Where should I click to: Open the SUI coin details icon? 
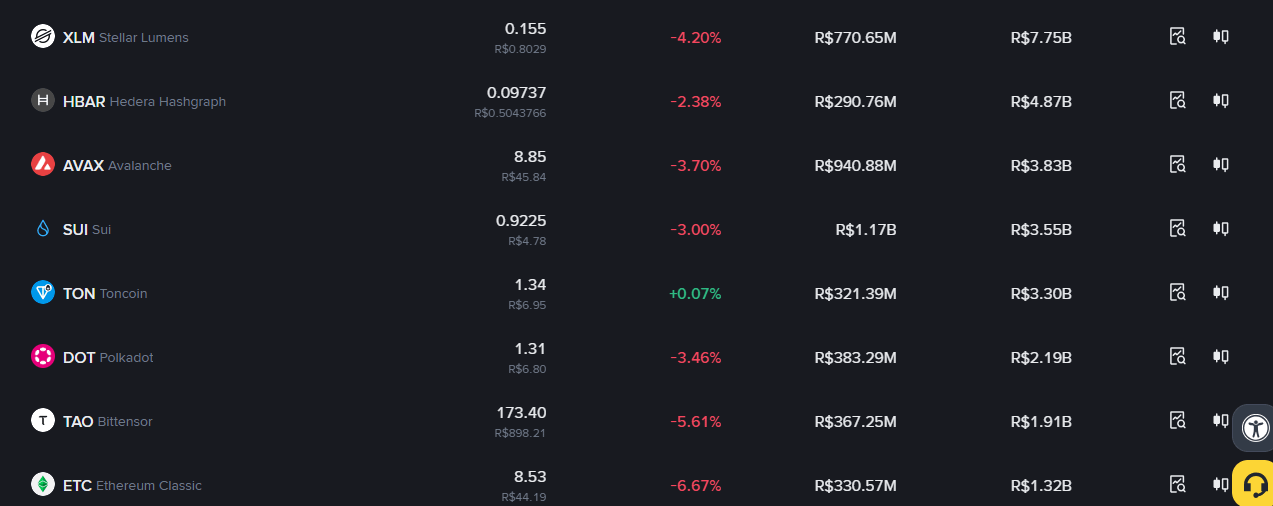click(x=1177, y=229)
